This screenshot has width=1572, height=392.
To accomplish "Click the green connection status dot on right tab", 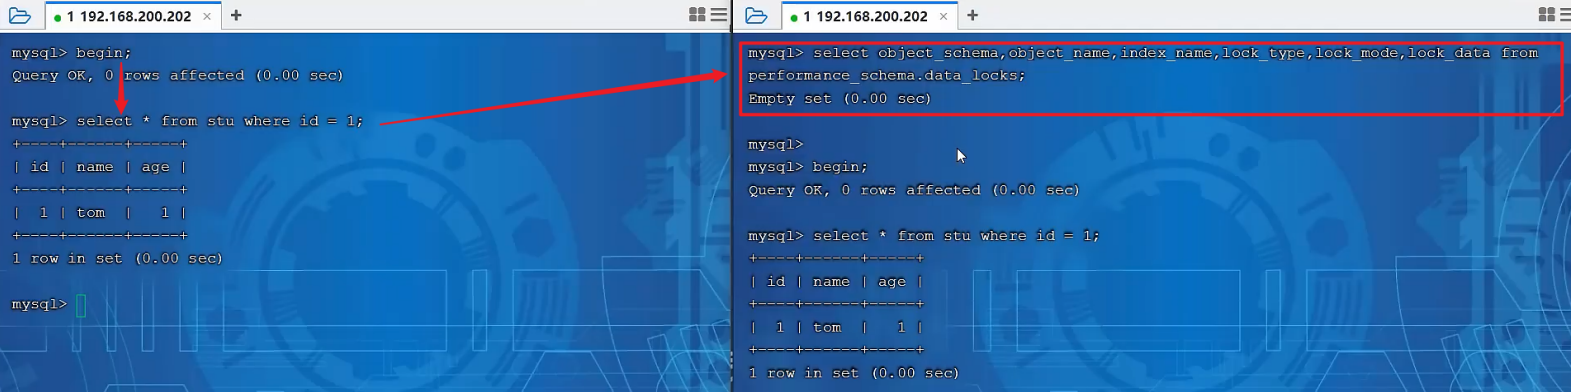I will pos(793,17).
